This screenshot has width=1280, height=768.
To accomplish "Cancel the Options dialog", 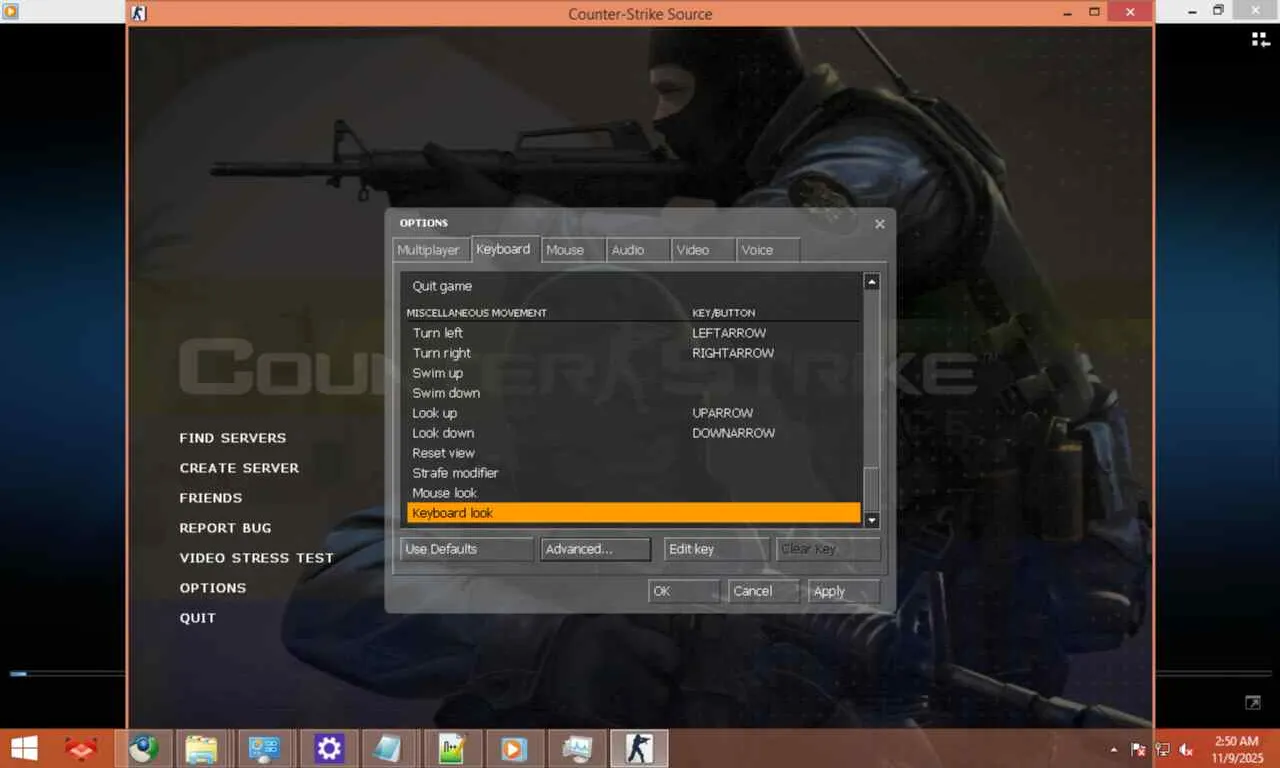I will 764,591.
